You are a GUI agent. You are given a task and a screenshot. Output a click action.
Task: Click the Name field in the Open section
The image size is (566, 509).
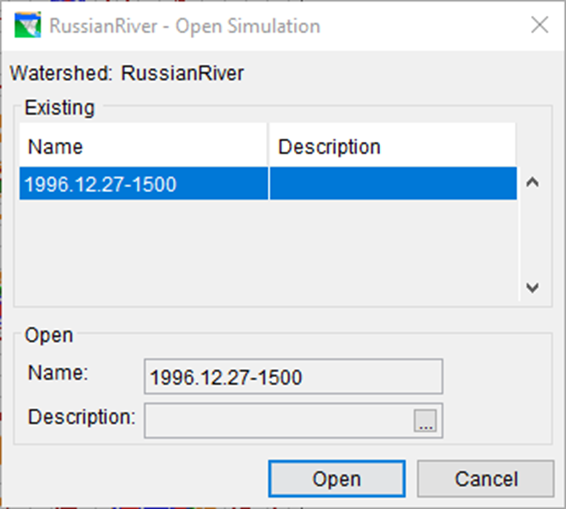tap(293, 377)
